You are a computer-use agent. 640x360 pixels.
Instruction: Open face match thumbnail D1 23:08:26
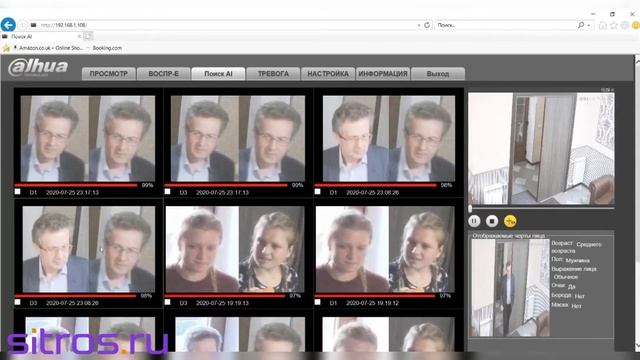pos(389,138)
